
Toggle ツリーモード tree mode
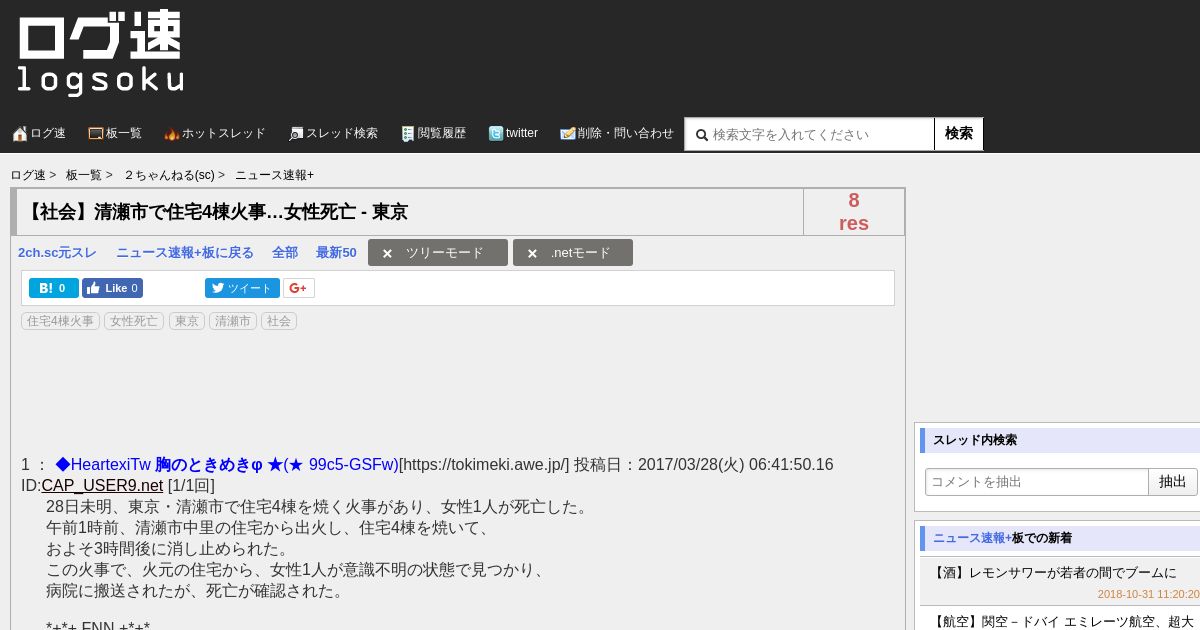tap(438, 253)
